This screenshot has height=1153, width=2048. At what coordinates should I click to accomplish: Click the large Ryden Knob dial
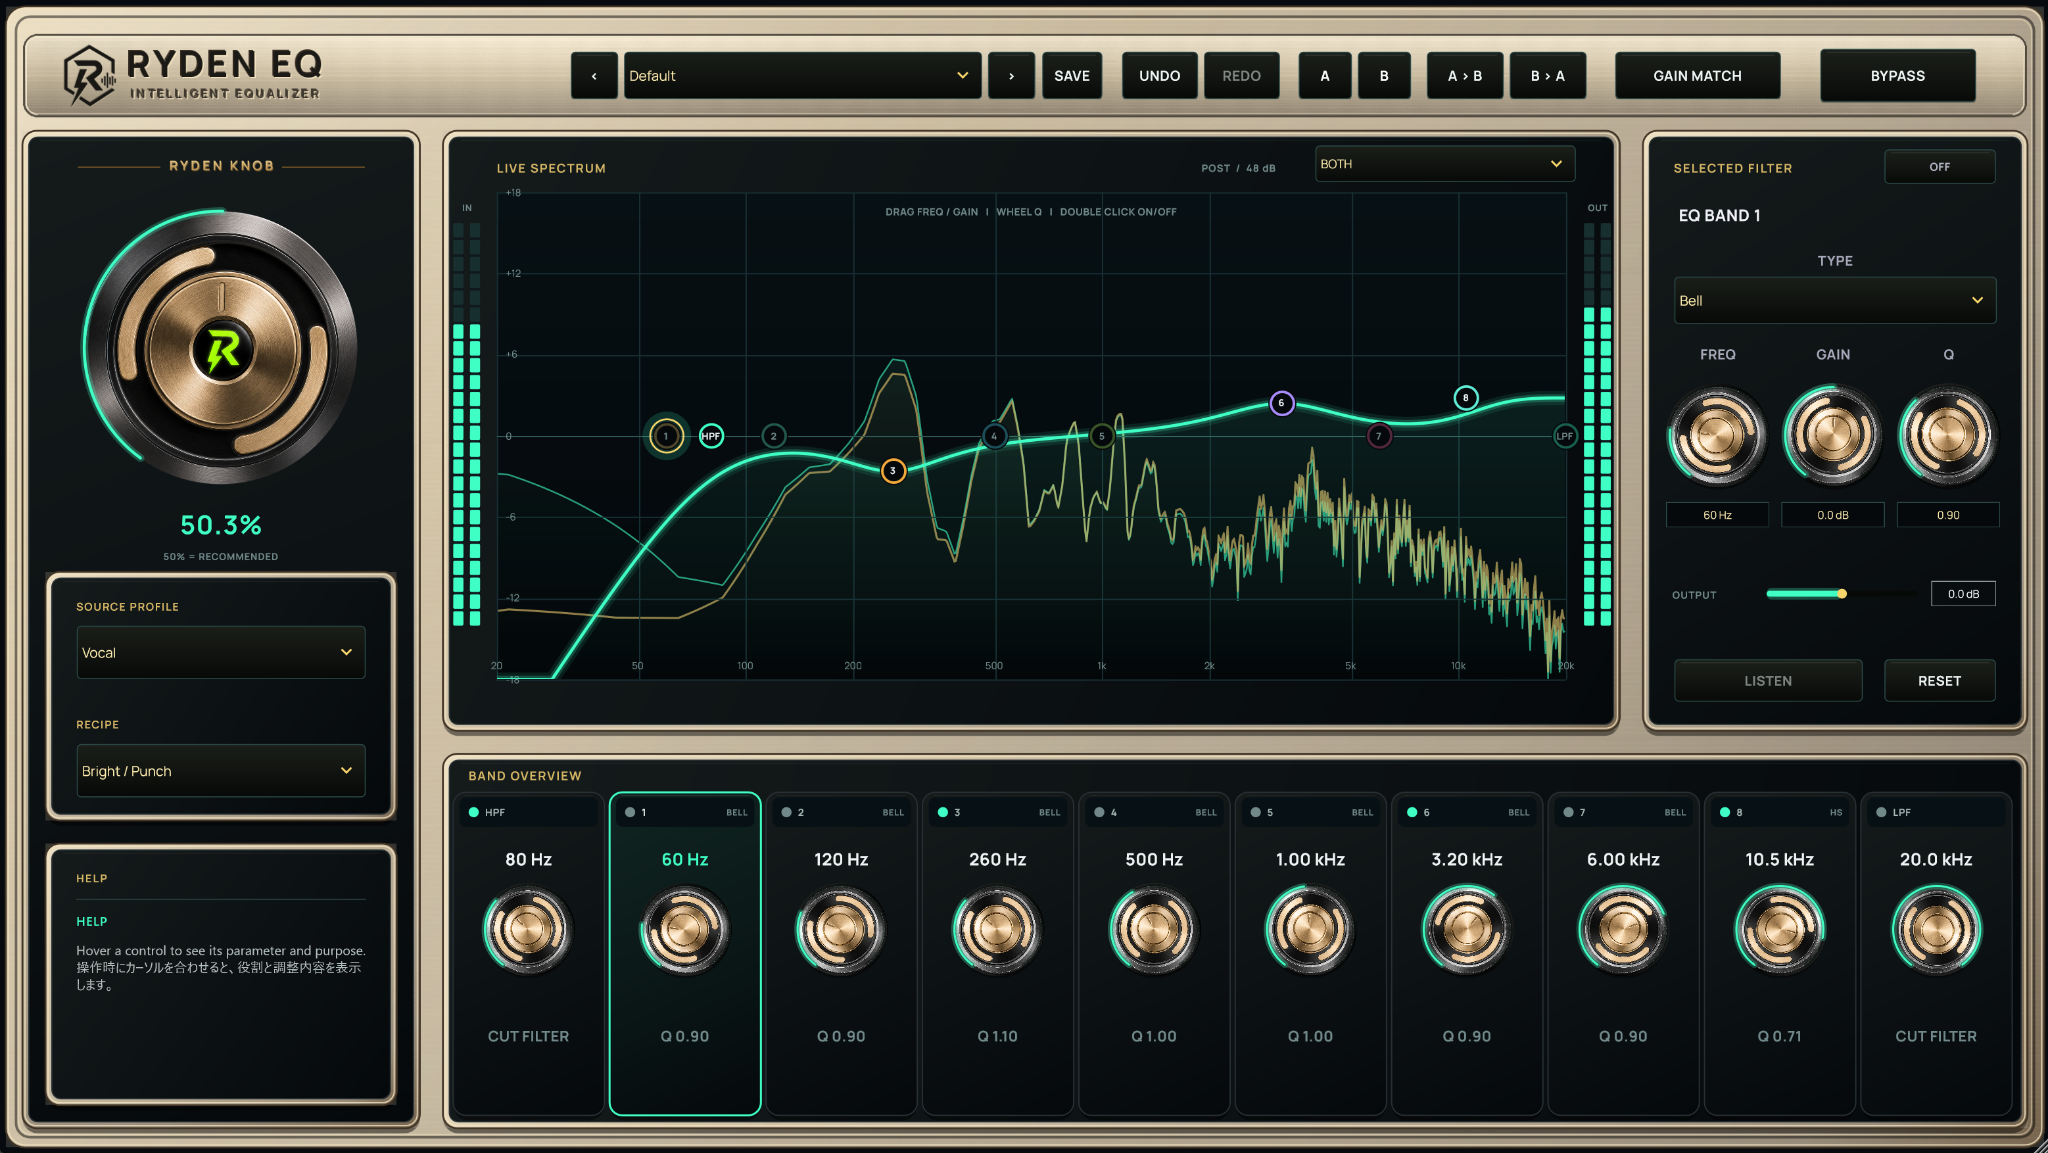(222, 349)
